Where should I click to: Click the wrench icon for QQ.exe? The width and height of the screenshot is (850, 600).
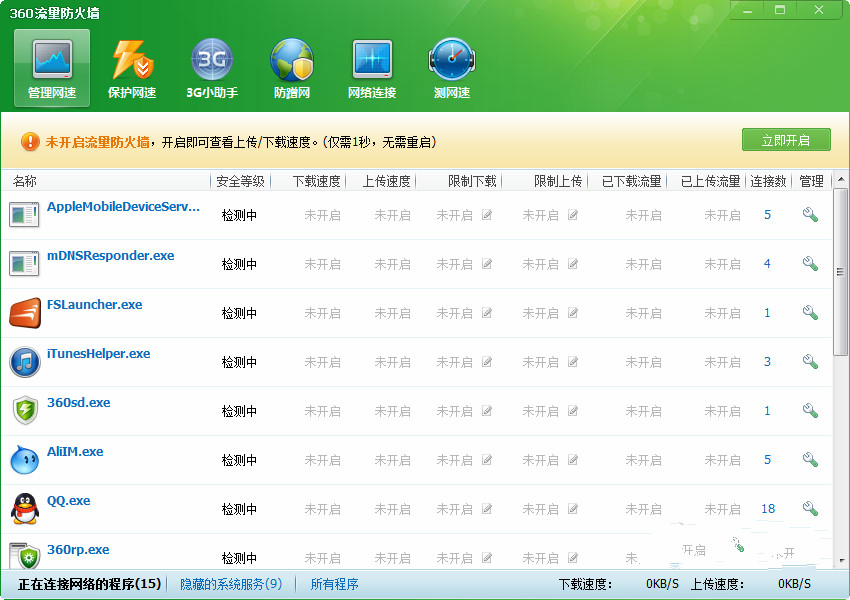coord(810,509)
